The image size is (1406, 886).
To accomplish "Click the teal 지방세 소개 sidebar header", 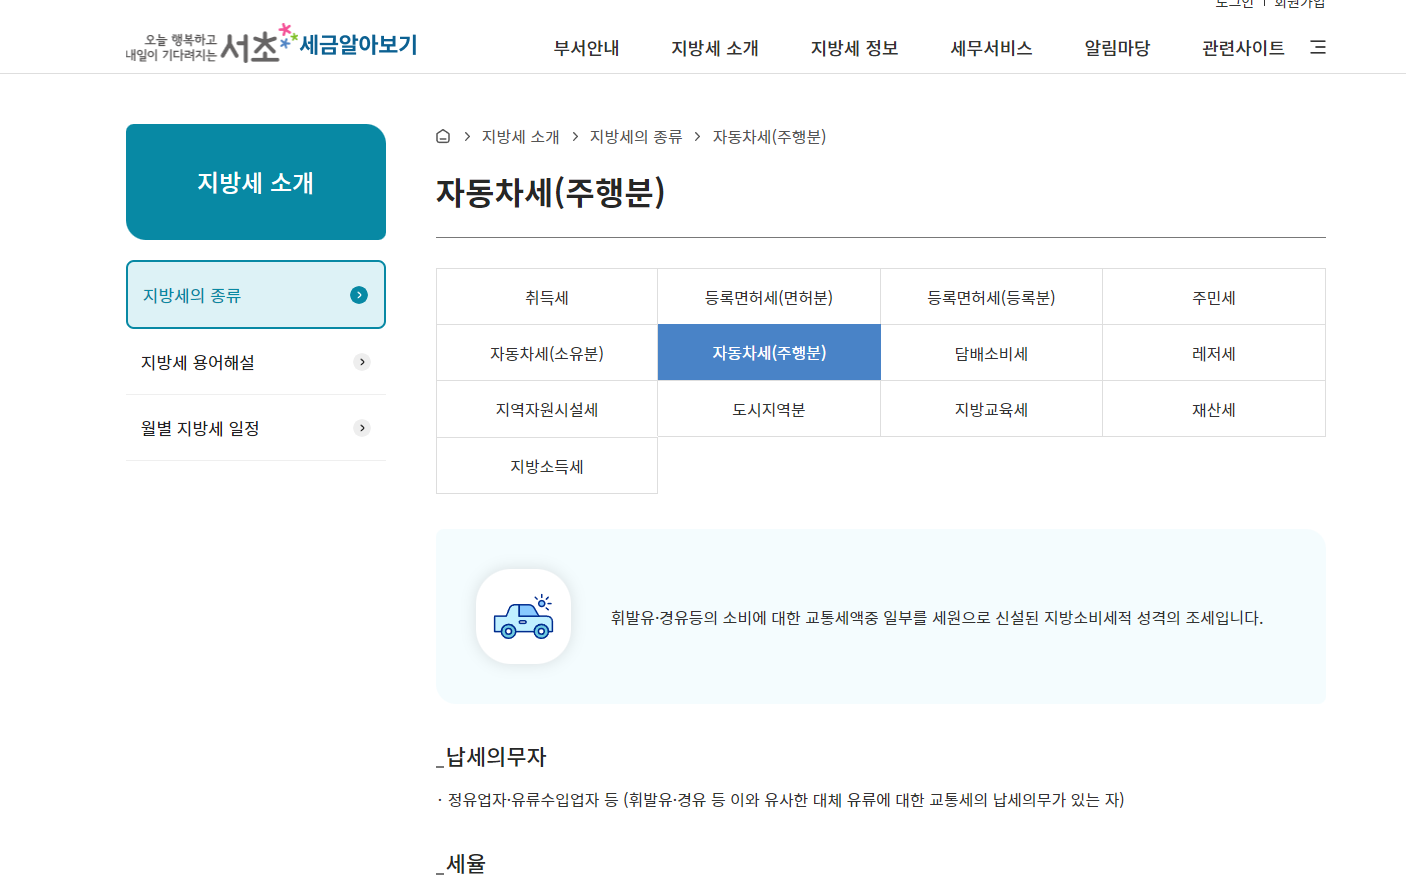I will [256, 182].
